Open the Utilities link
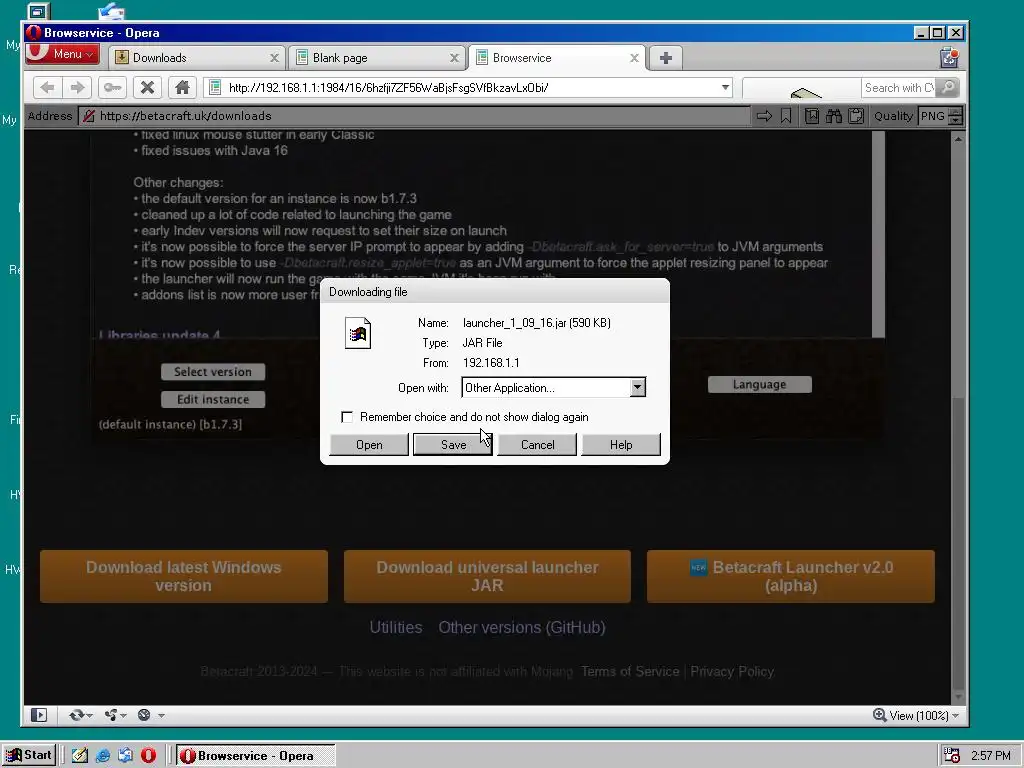 click(396, 628)
